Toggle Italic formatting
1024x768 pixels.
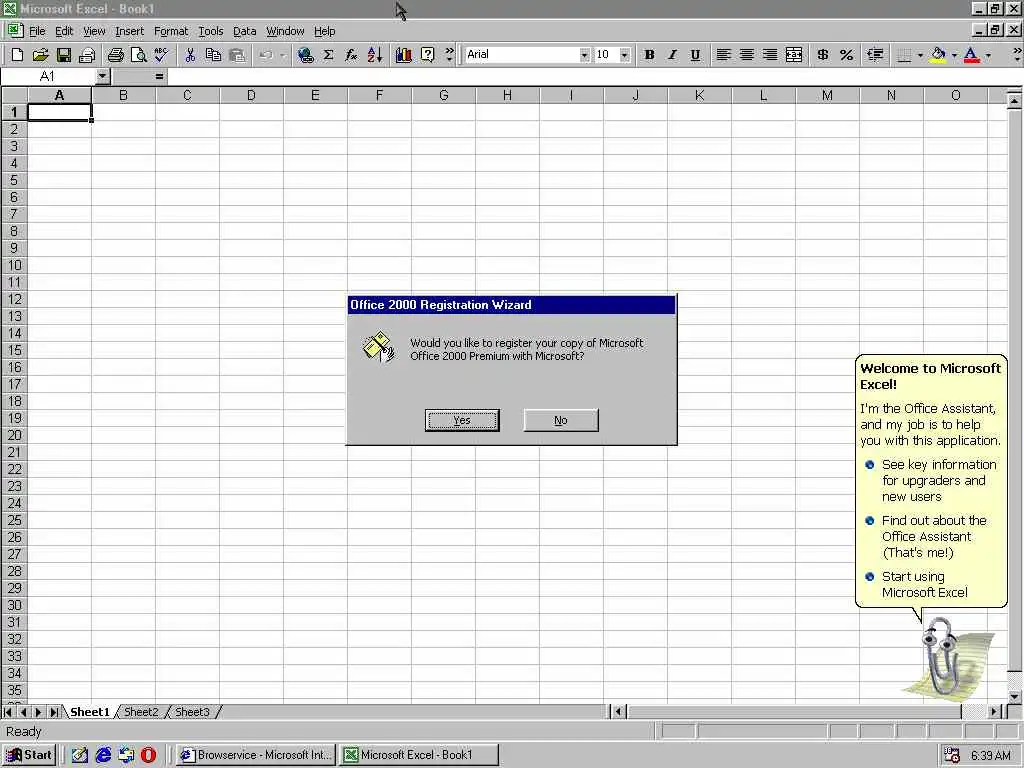click(672, 55)
